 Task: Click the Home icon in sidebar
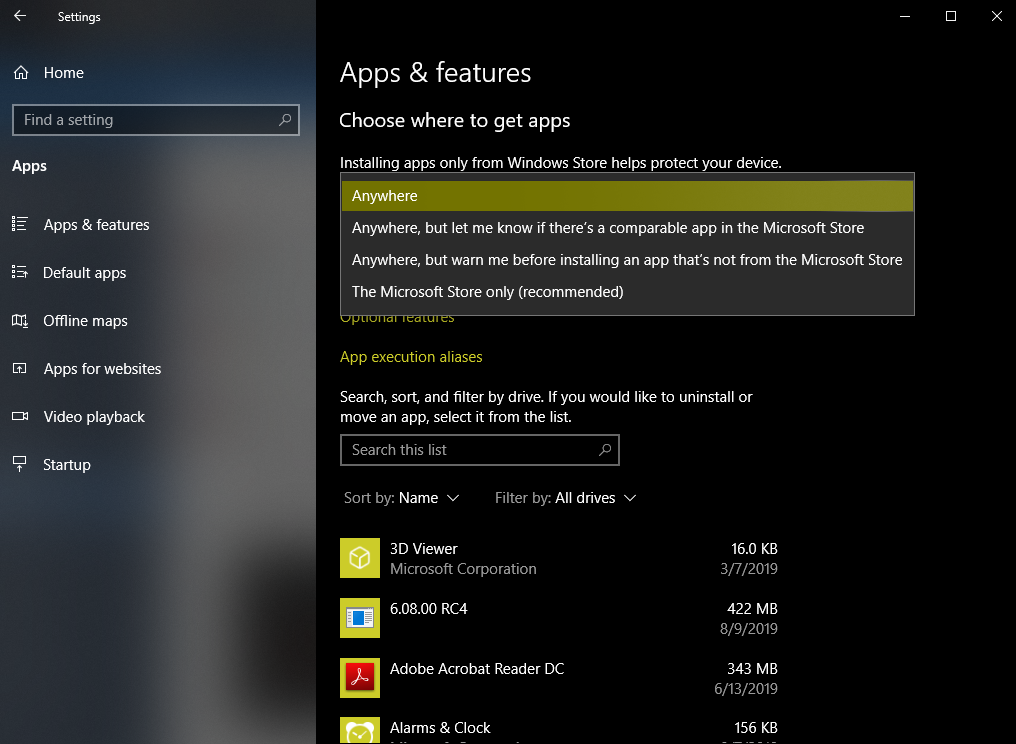20,73
